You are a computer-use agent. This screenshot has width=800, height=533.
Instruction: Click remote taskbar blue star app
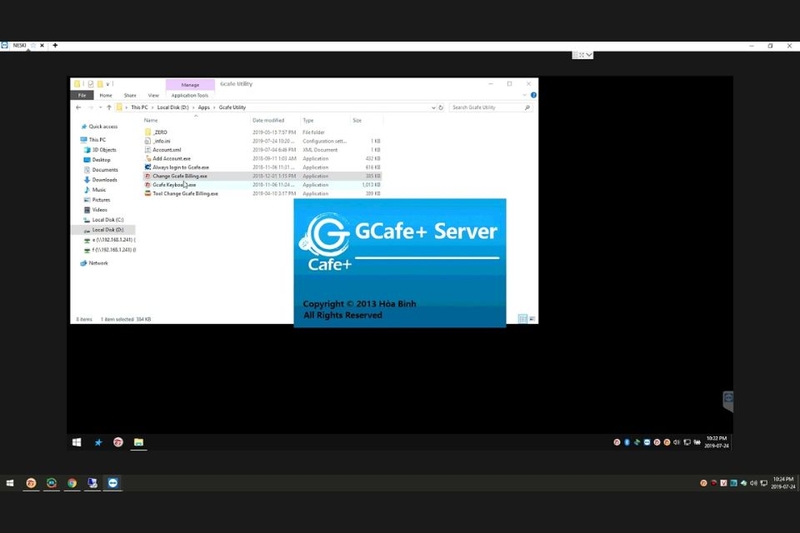pyautogui.click(x=98, y=442)
